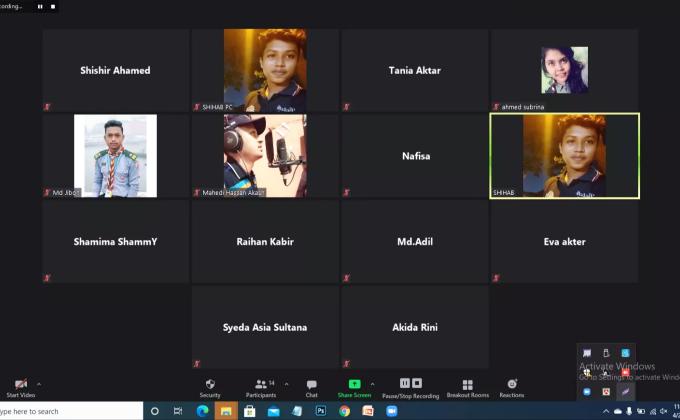The image size is (680, 420).
Task: Select the highlighted SHIHAB video tile
Action: point(564,155)
